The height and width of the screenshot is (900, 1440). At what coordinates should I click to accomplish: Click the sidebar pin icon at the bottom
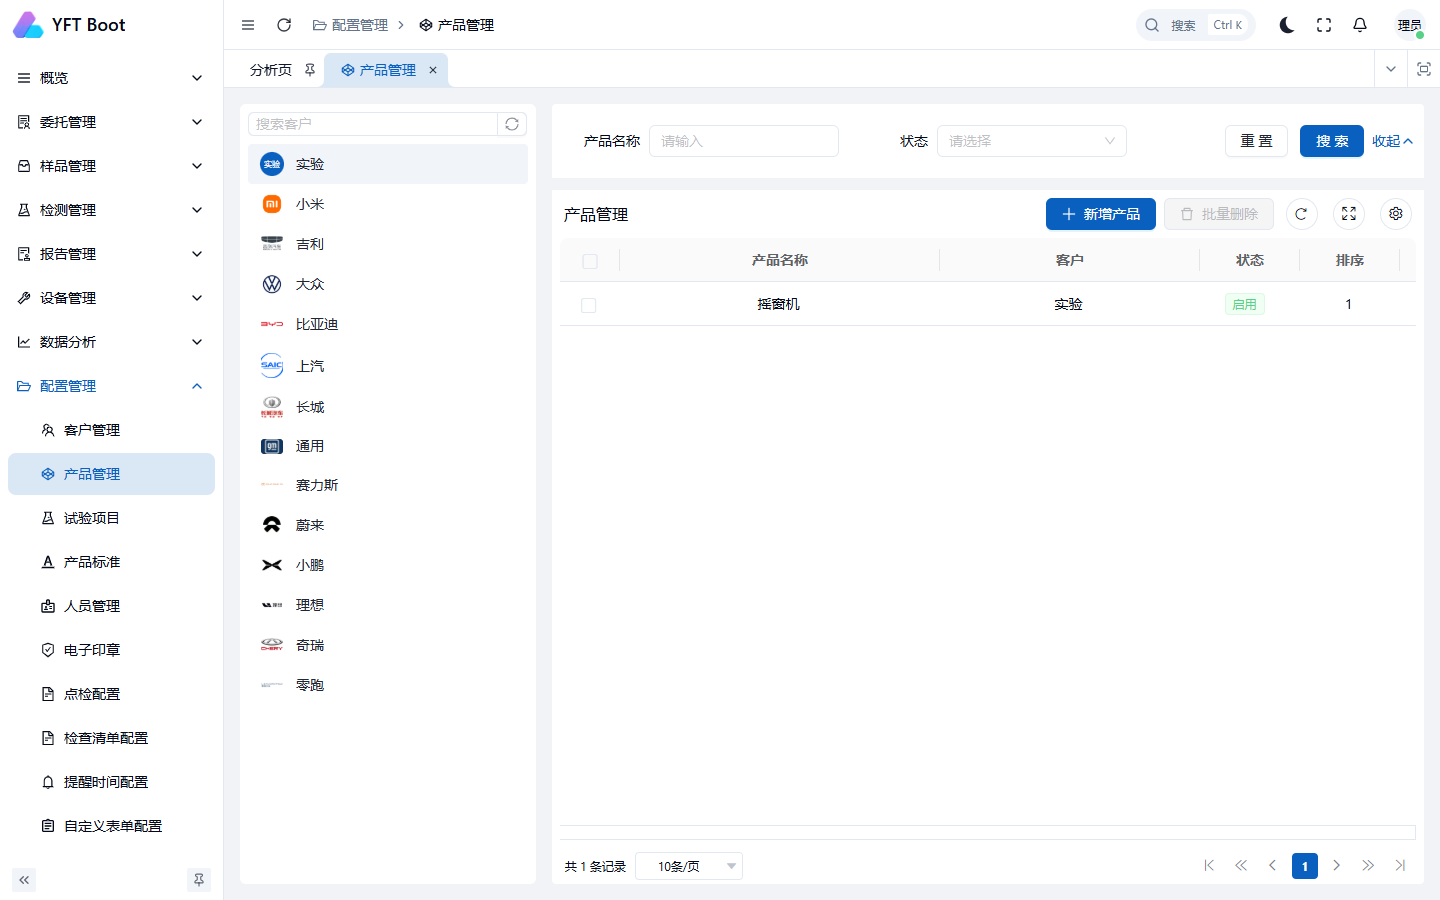click(x=199, y=880)
